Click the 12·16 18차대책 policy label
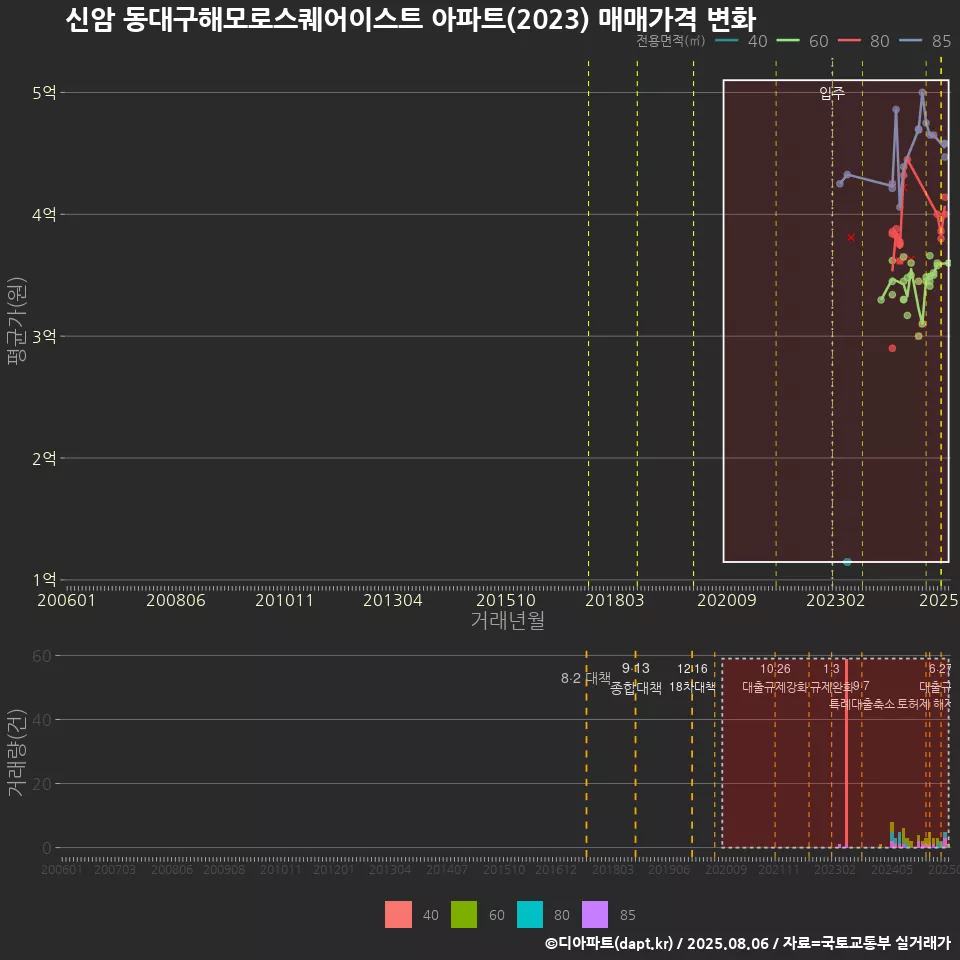This screenshot has height=960, width=960. pyautogui.click(x=692, y=678)
